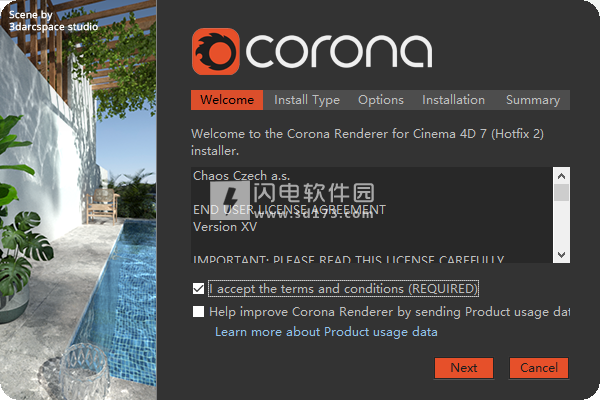The image size is (600, 400).
Task: Click the orange Corona logo icon
Action: pyautogui.click(x=215, y=51)
